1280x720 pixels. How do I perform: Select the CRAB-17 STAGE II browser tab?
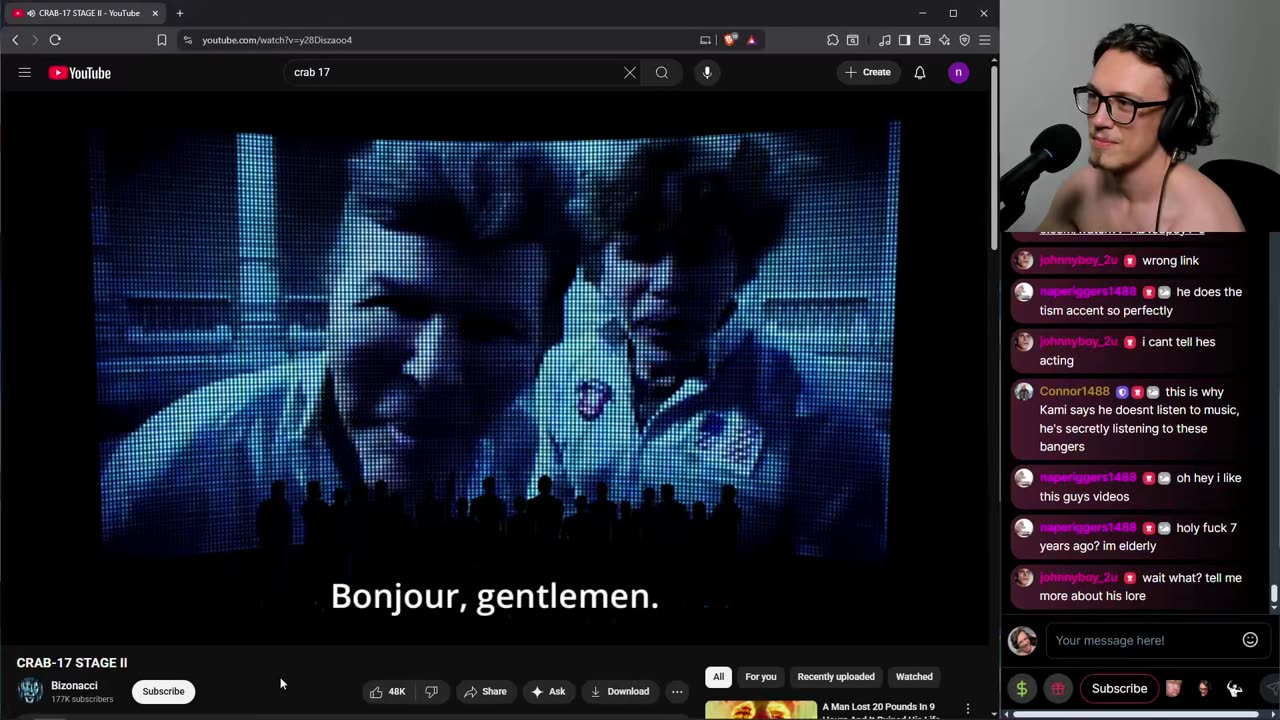[x=87, y=13]
